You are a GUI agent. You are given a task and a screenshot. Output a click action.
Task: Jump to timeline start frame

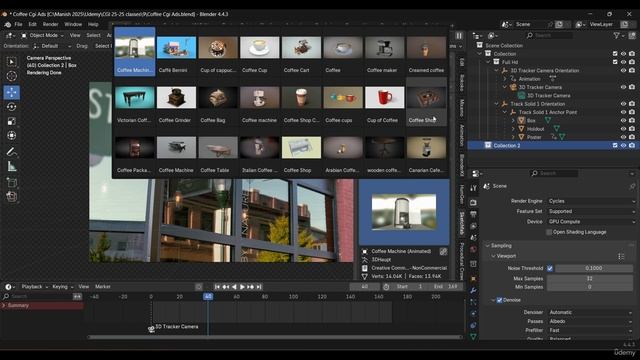tap(218, 287)
